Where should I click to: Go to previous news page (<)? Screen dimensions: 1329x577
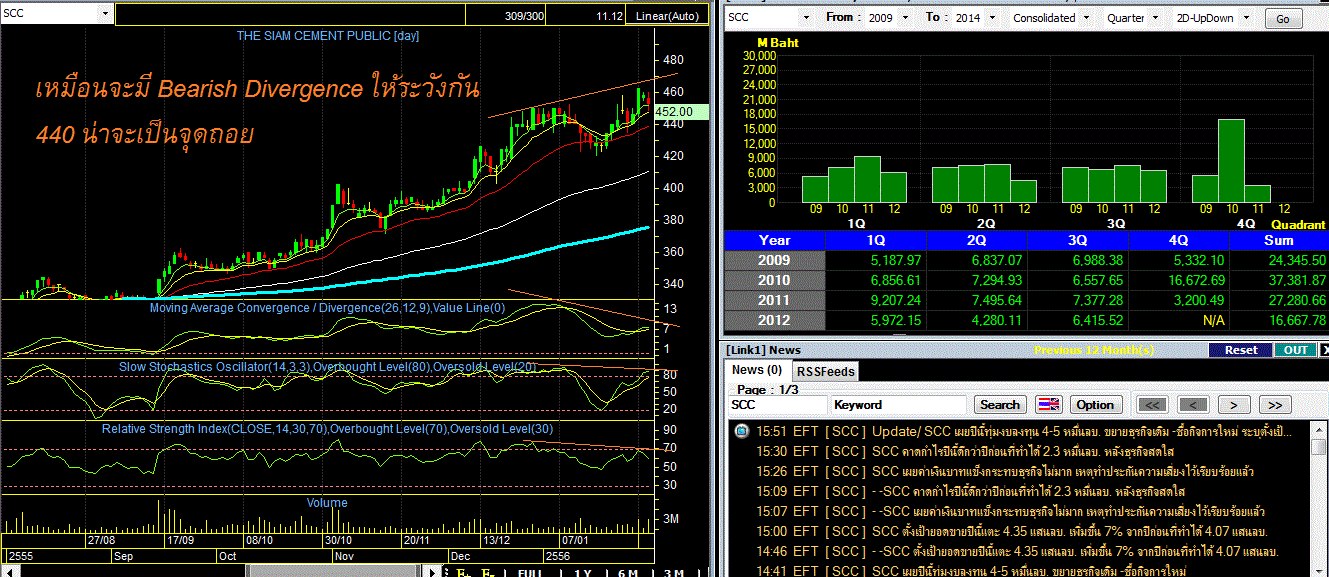tap(1193, 405)
